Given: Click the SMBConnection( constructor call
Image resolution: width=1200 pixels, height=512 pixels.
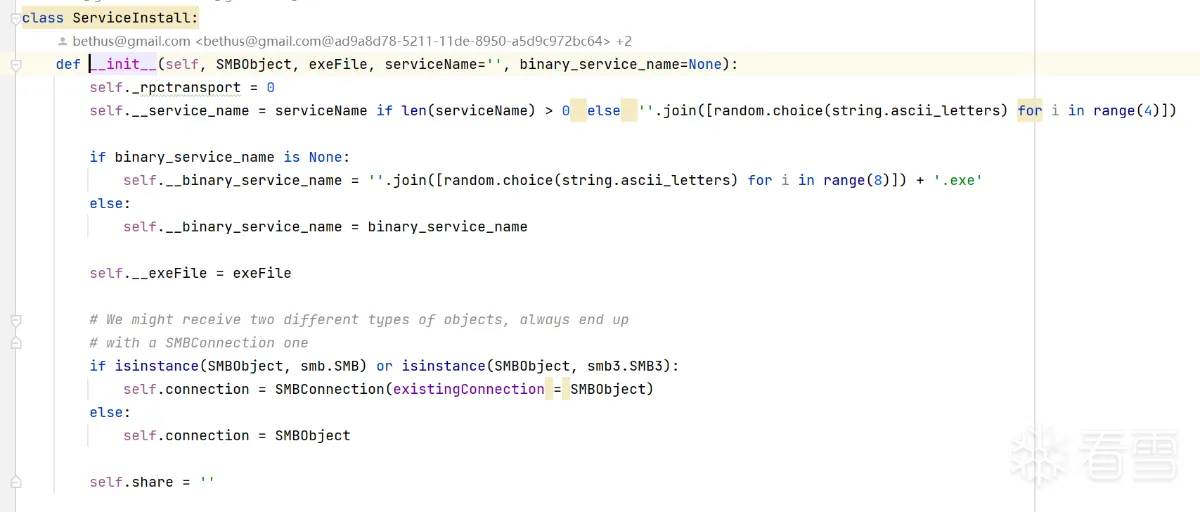Looking at the screenshot, I should coord(334,389).
